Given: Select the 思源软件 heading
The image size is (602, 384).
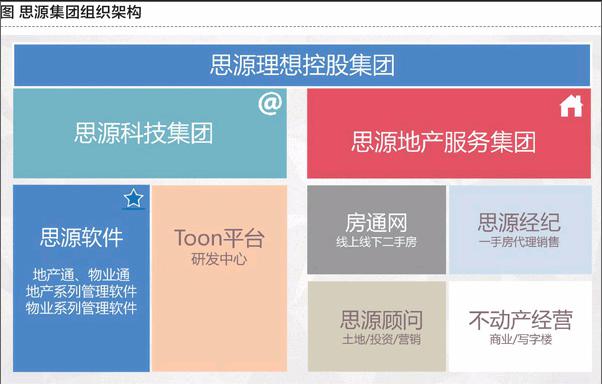Looking at the screenshot, I should click(81, 237).
